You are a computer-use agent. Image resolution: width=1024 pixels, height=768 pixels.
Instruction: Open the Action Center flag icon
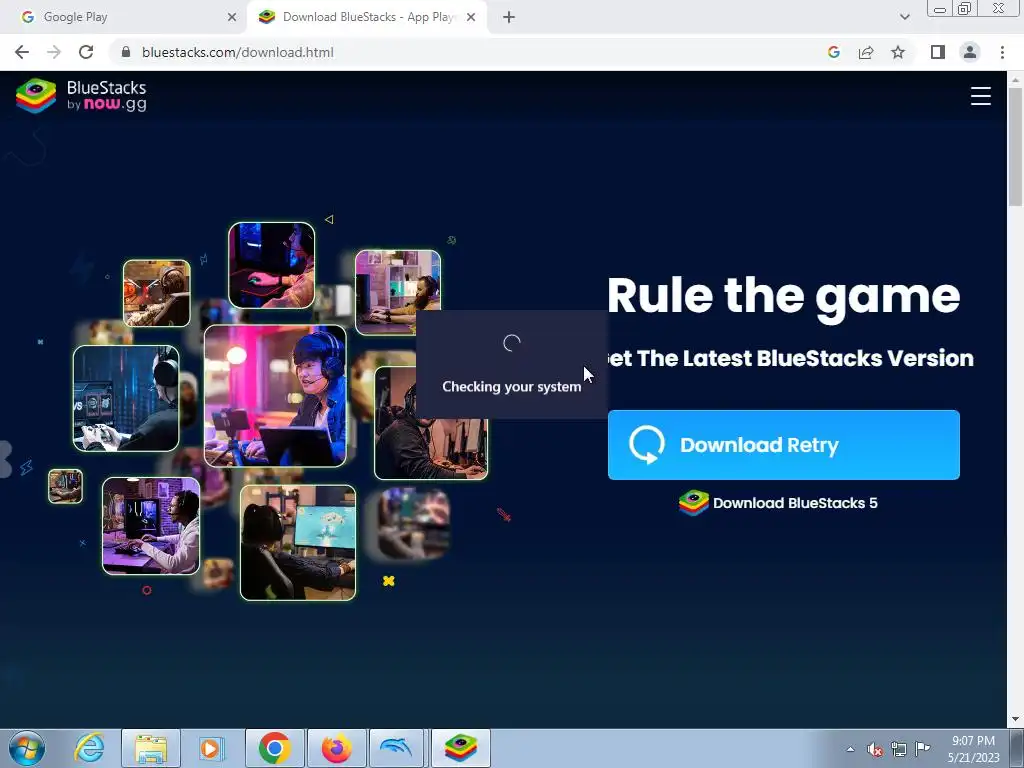(923, 748)
